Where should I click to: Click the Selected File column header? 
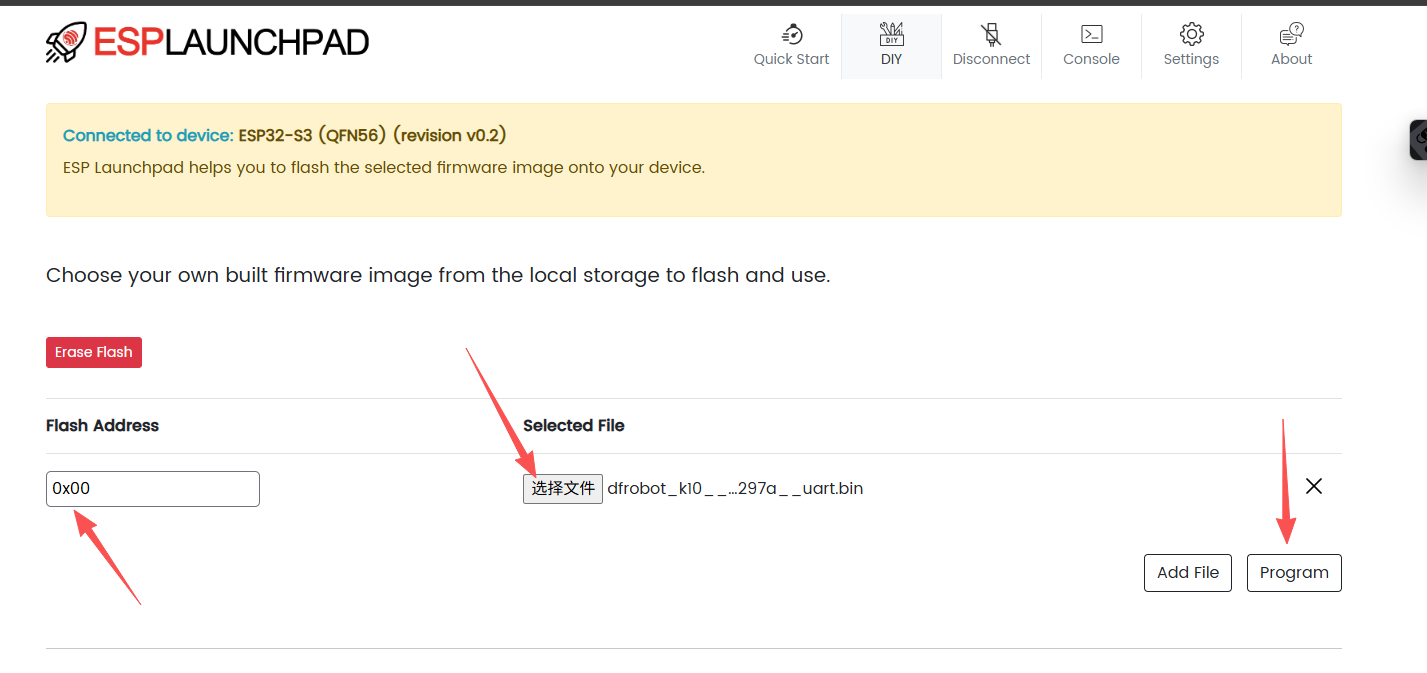(574, 425)
